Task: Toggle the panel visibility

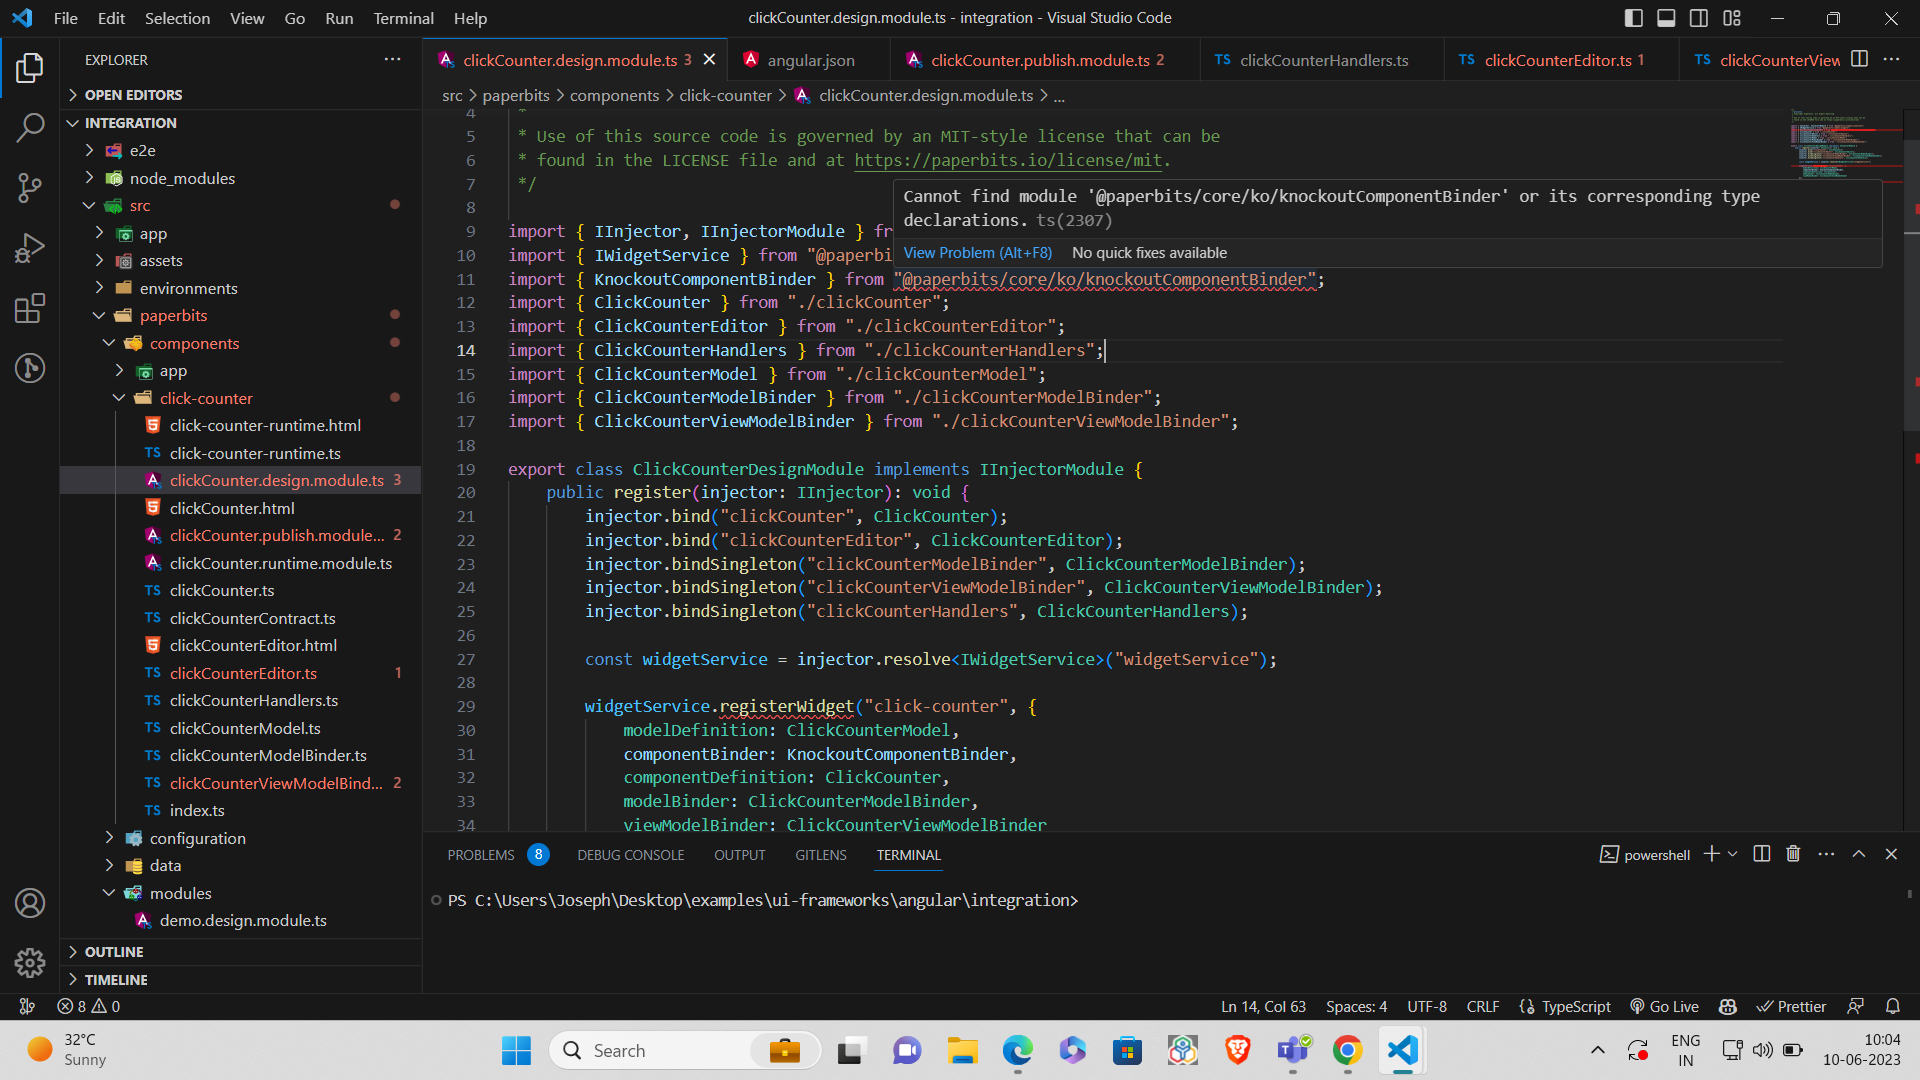Action: tap(1666, 17)
